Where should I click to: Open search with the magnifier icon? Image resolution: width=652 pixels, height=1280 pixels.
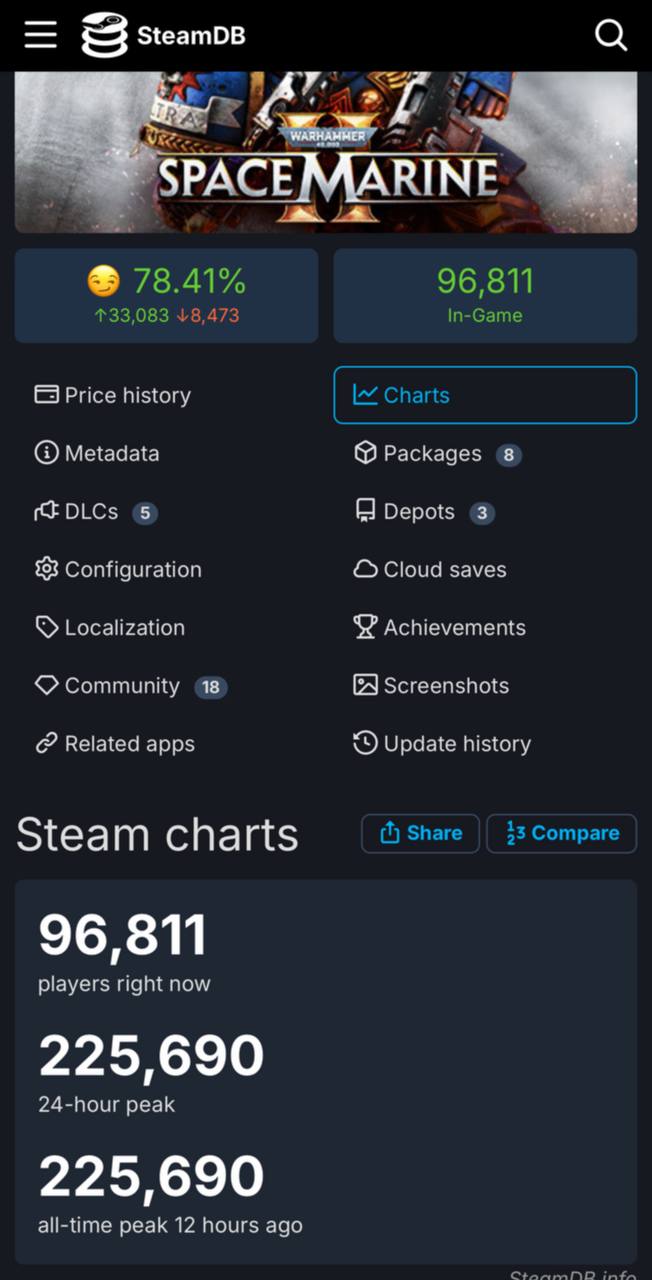(610, 36)
